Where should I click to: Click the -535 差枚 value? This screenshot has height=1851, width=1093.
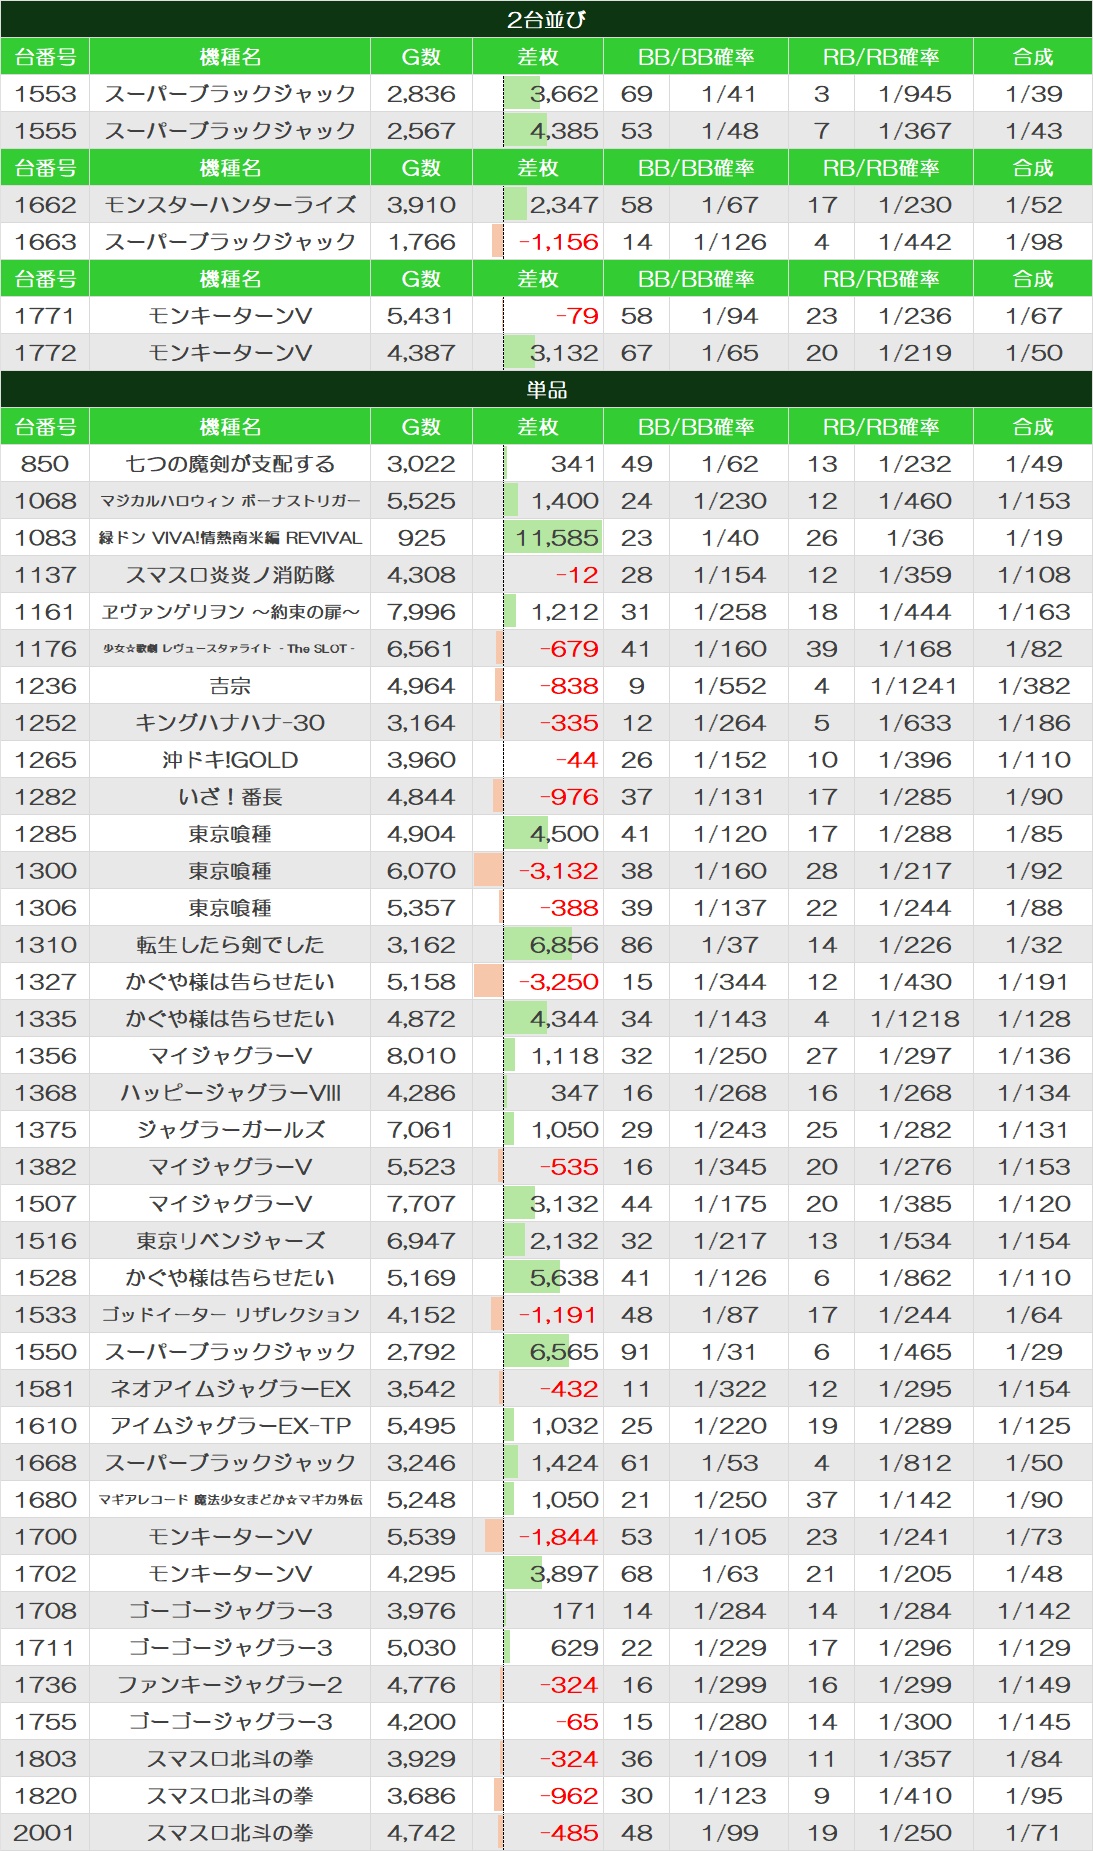[x=569, y=1167]
